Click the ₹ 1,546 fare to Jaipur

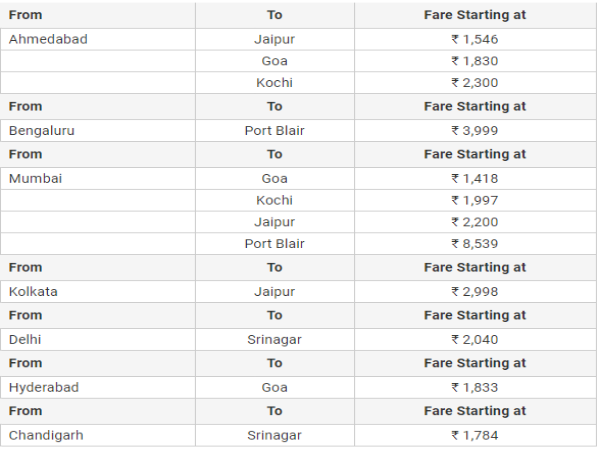click(x=474, y=39)
